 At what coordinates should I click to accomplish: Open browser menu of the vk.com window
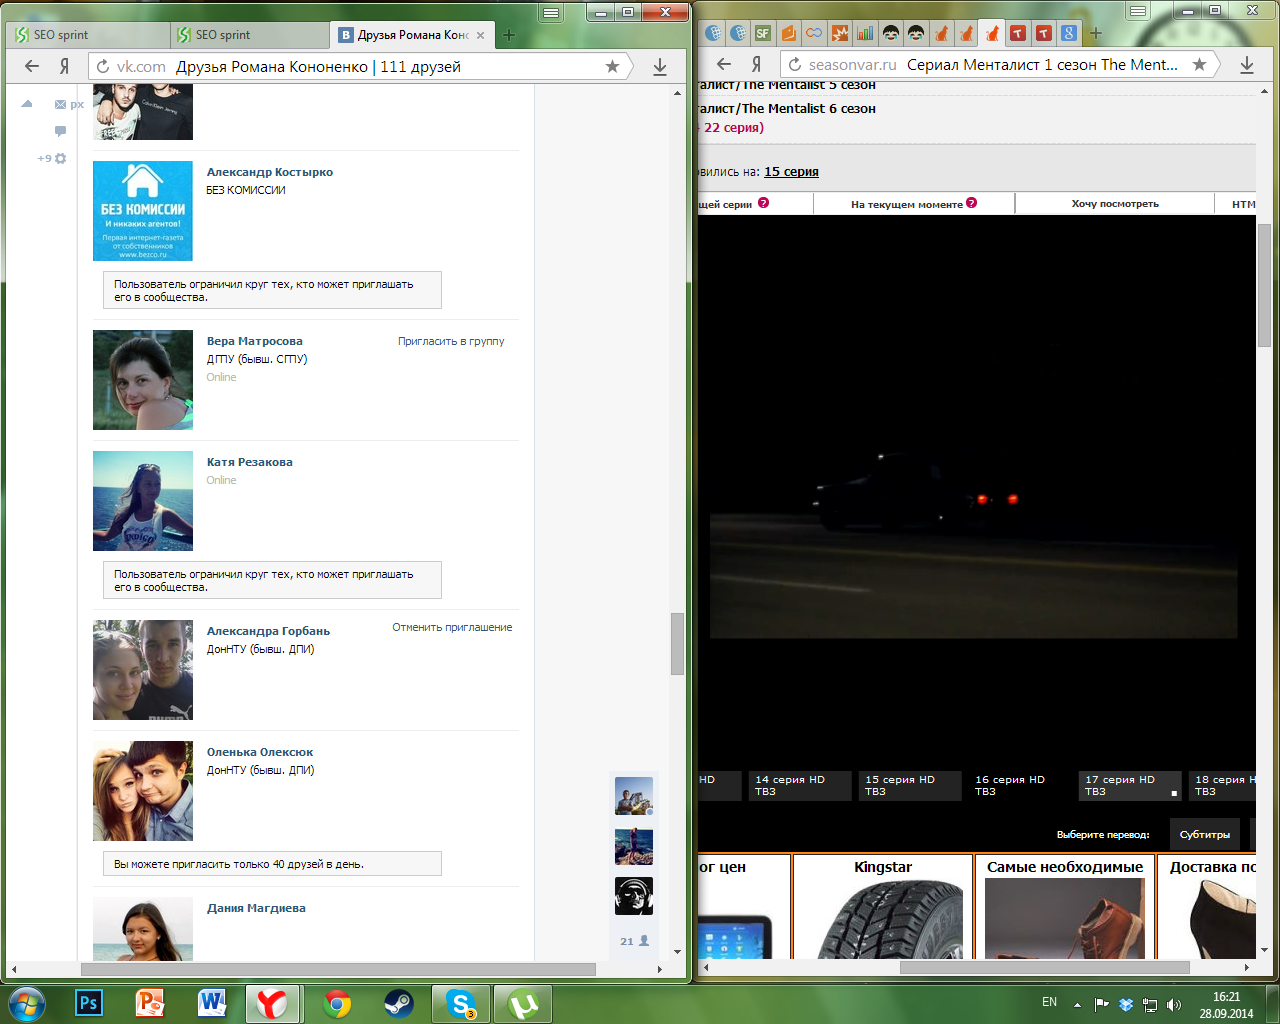(551, 12)
